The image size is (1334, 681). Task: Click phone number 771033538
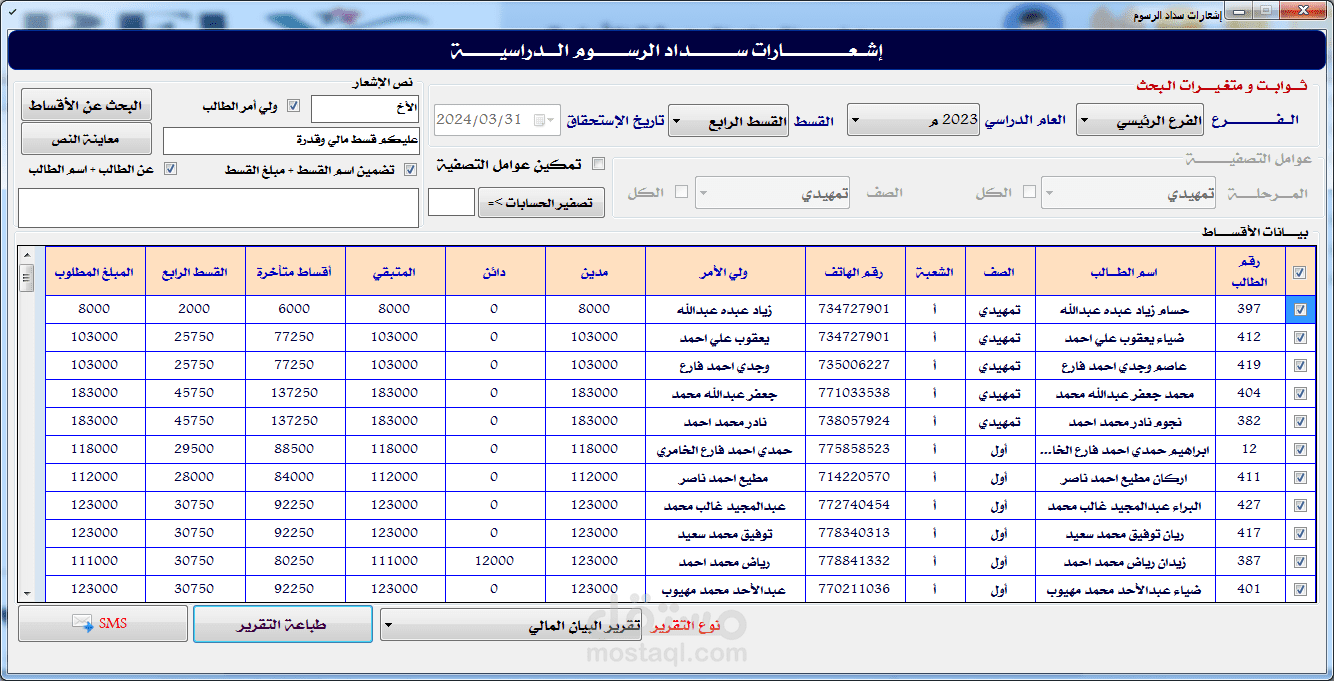click(855, 393)
